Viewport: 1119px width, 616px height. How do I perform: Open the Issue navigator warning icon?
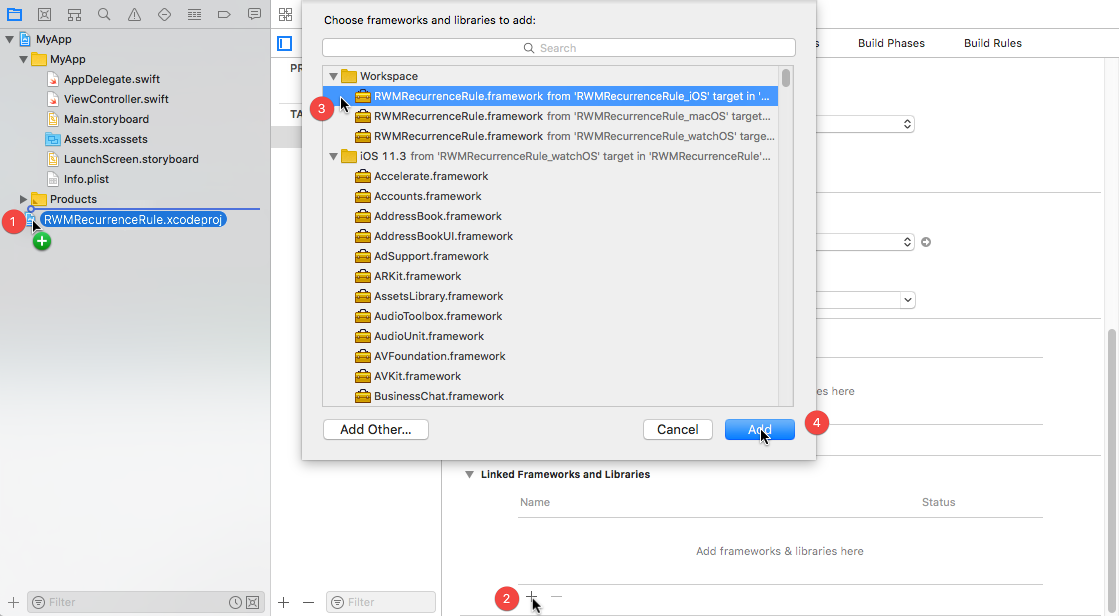click(134, 14)
